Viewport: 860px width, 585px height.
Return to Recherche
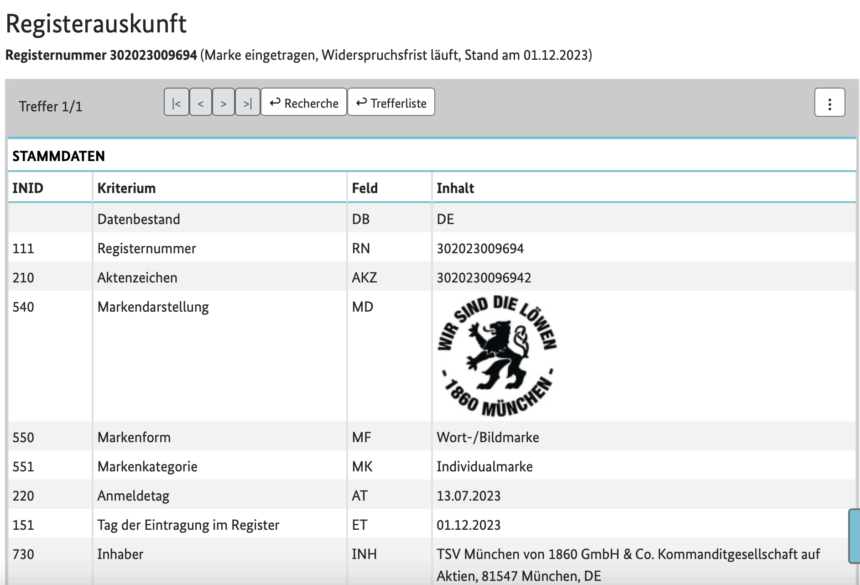pyautogui.click(x=304, y=103)
